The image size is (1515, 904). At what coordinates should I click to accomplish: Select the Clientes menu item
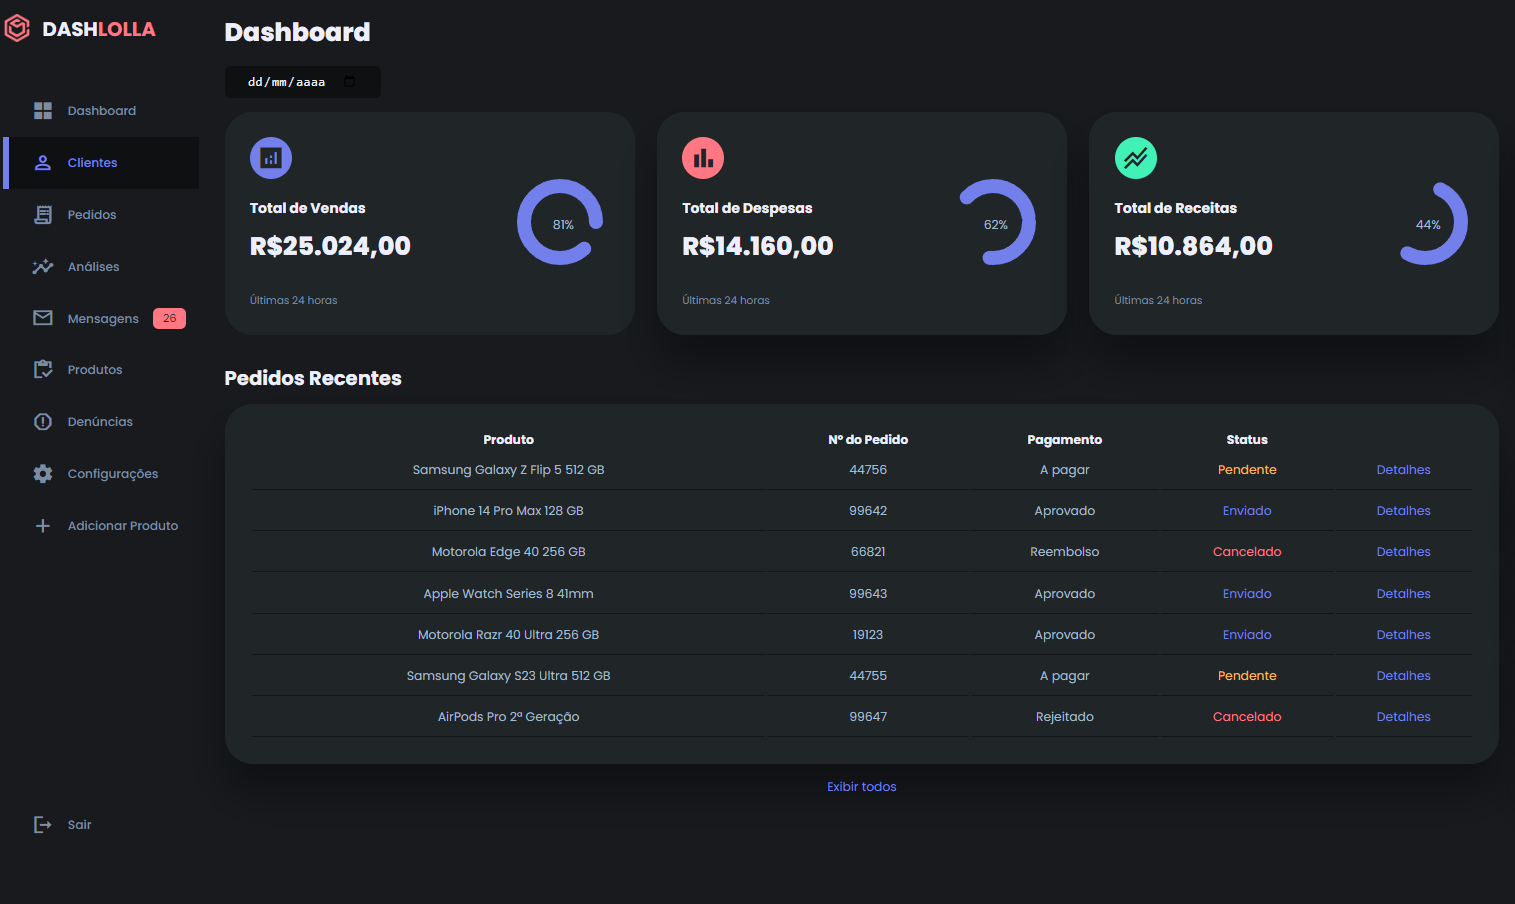[92, 162]
